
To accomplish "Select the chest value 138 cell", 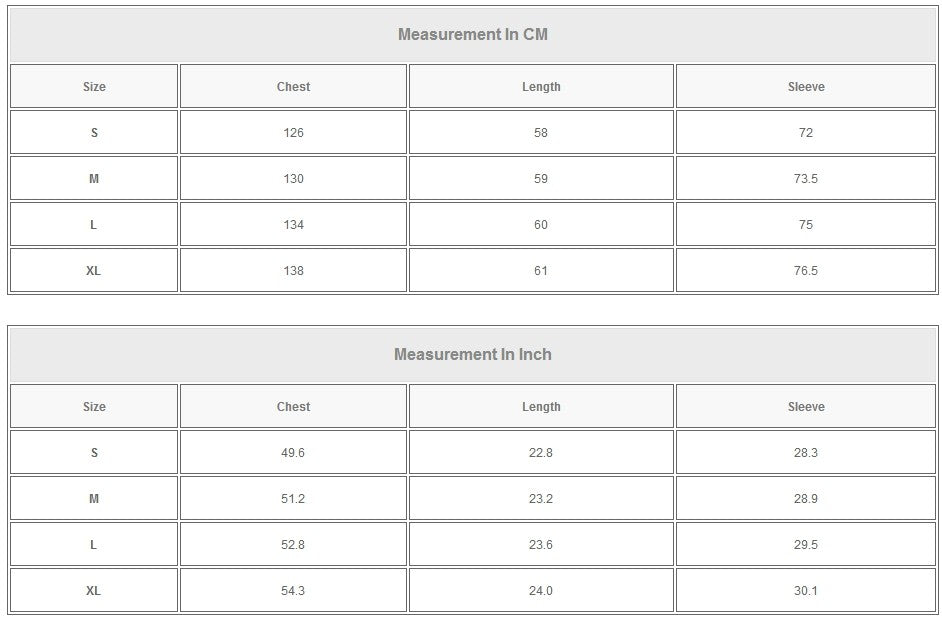I will coord(293,271).
